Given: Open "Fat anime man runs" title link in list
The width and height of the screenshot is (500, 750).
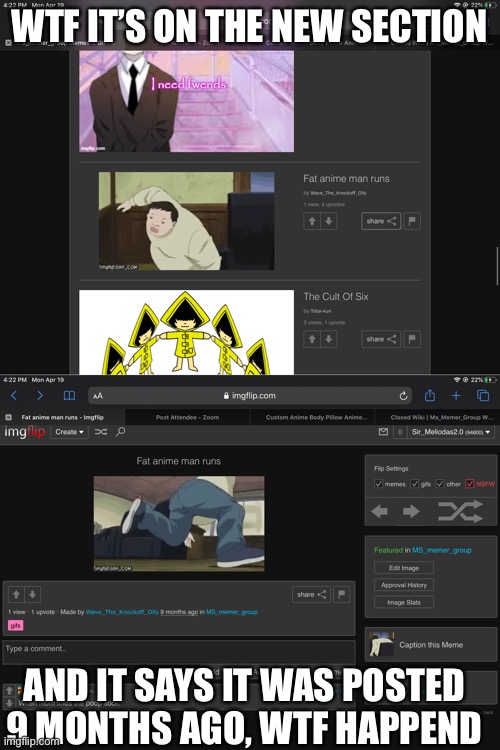Looking at the screenshot, I should coord(346,178).
